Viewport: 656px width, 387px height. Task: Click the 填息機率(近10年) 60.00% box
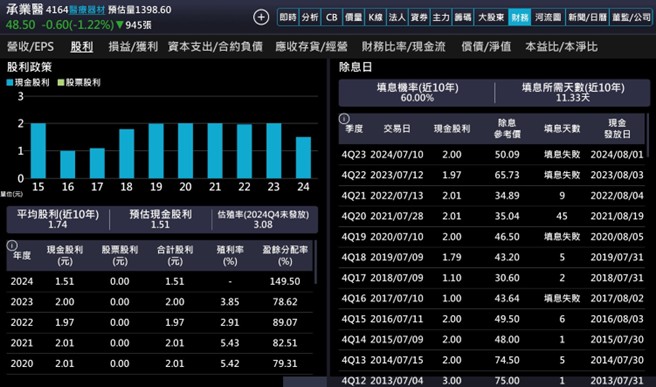[x=417, y=92]
